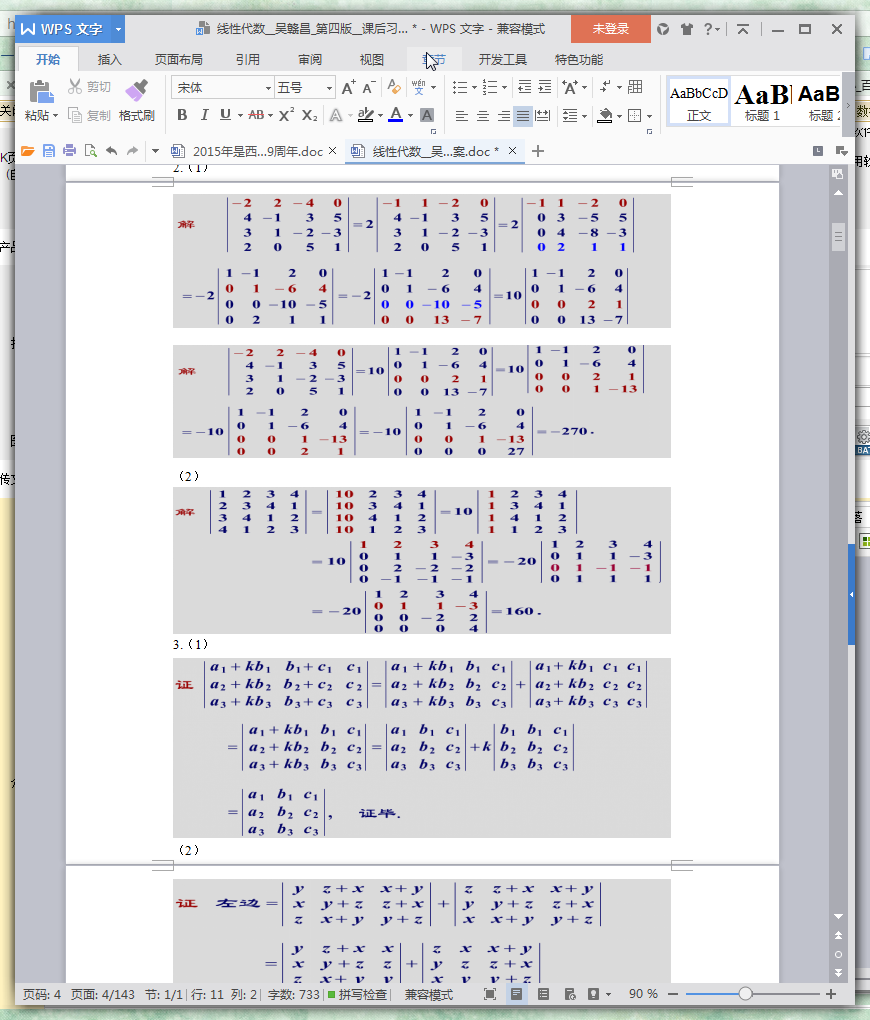Viewport: 870px width, 1020px height.
Task: Switch to the 审阅 (Review) tab
Action: click(x=310, y=60)
